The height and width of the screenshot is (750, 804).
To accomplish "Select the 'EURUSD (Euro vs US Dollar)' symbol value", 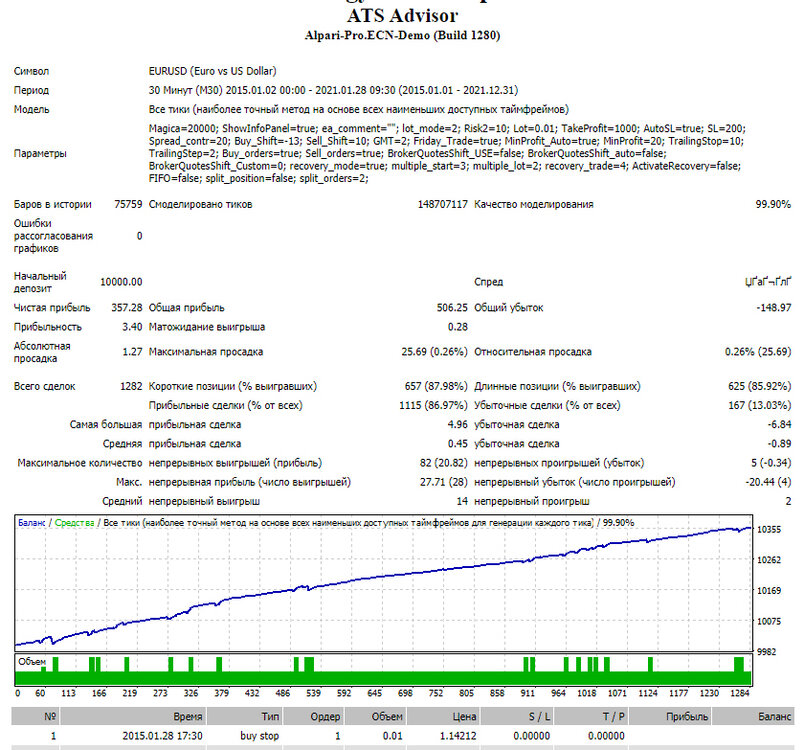I will point(212,71).
